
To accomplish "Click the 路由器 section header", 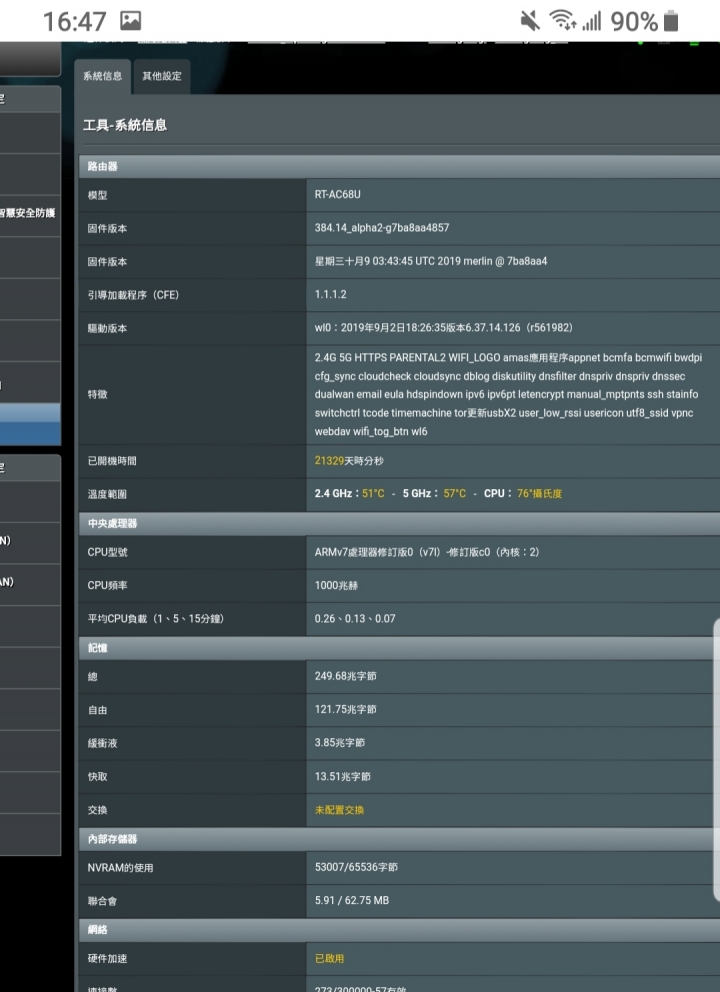I will 399,166.
